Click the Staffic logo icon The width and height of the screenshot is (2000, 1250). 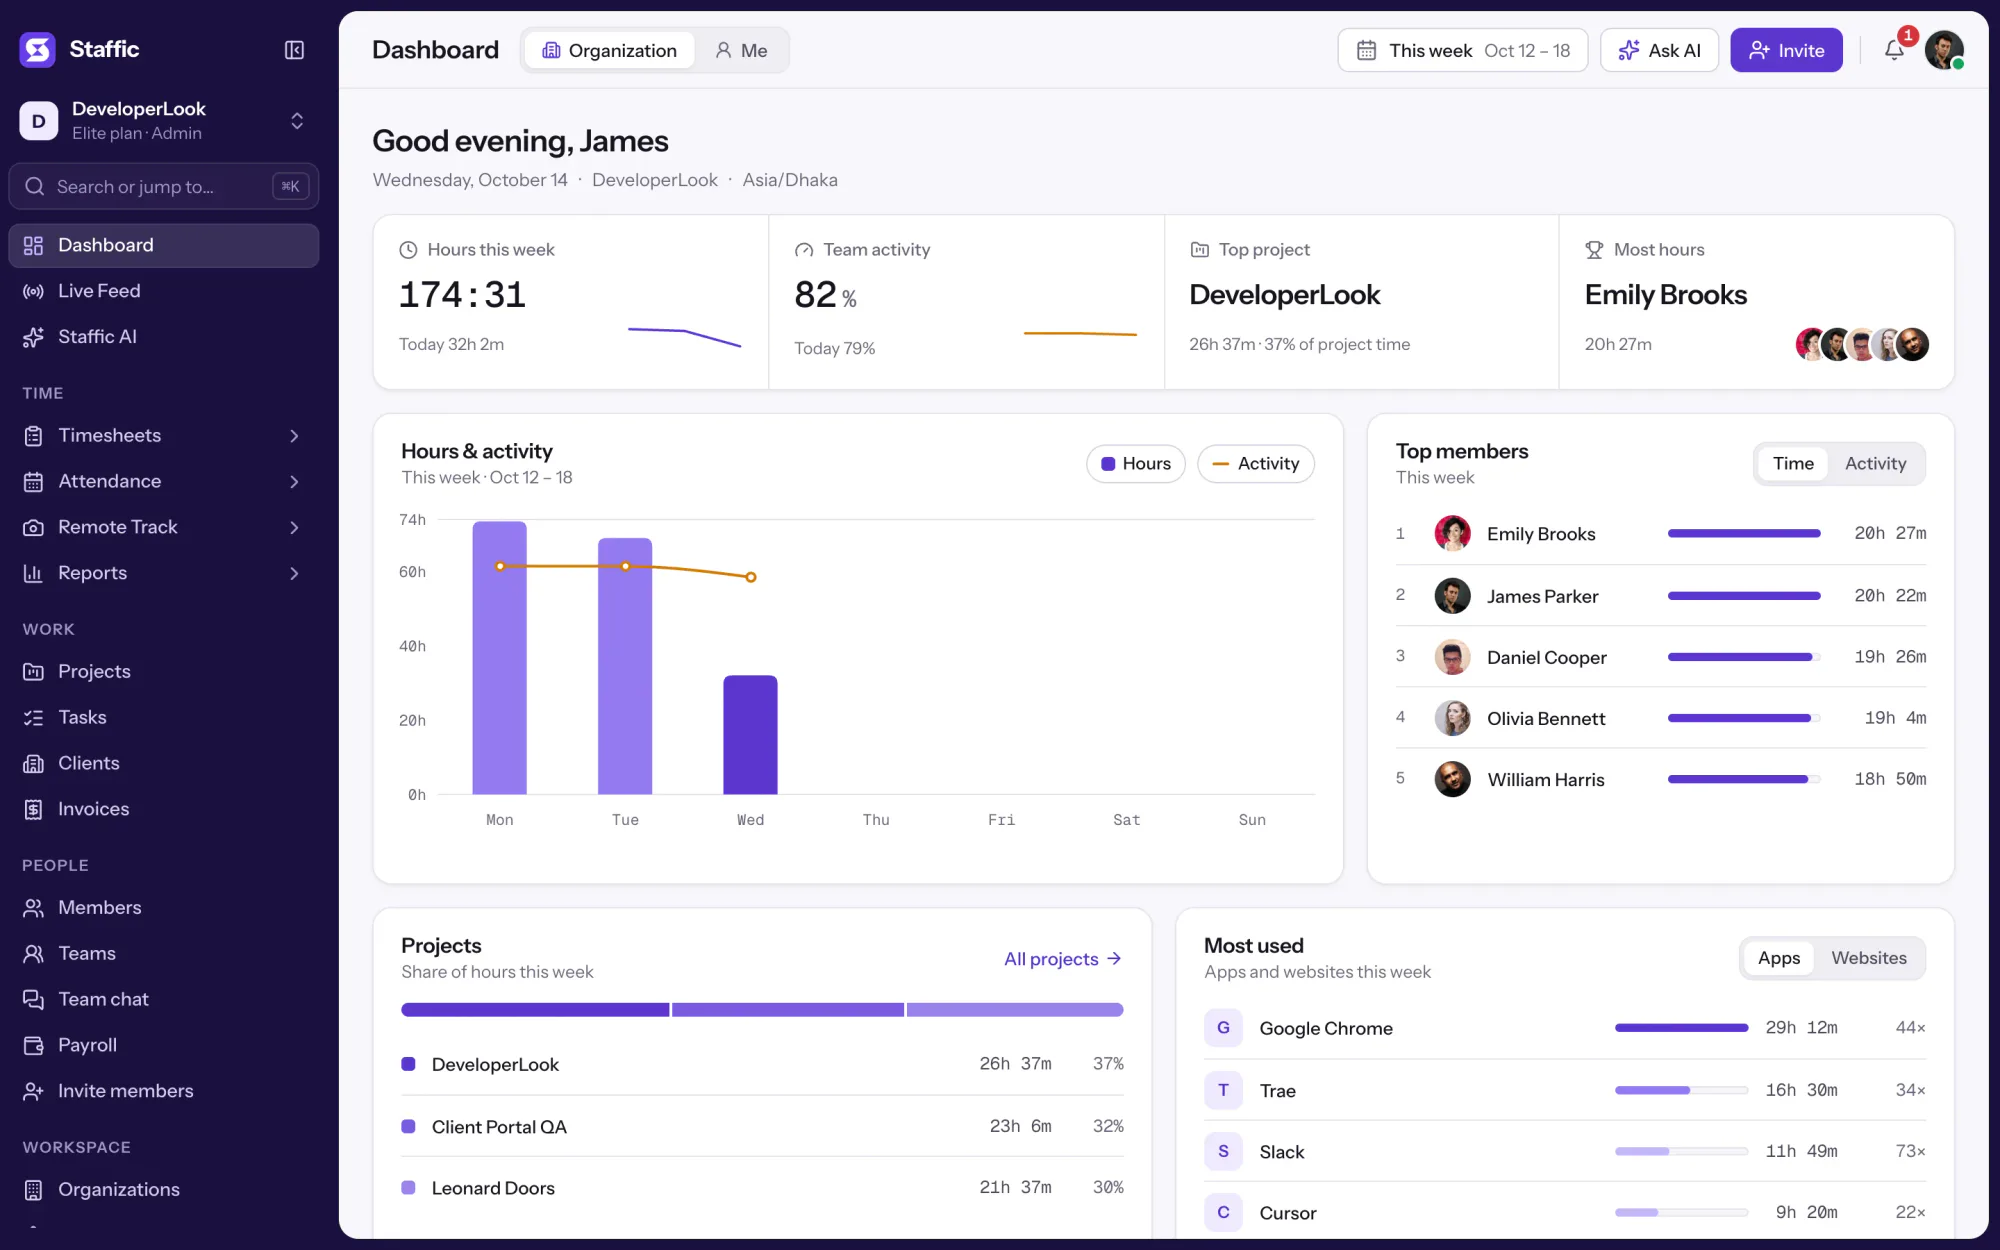pos(38,49)
